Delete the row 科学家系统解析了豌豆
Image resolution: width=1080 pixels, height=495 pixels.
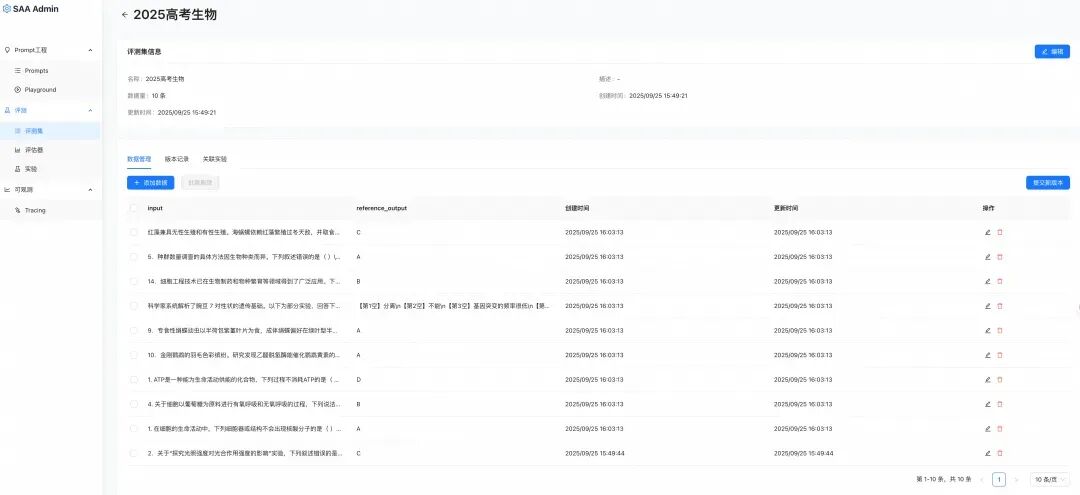(1000, 306)
